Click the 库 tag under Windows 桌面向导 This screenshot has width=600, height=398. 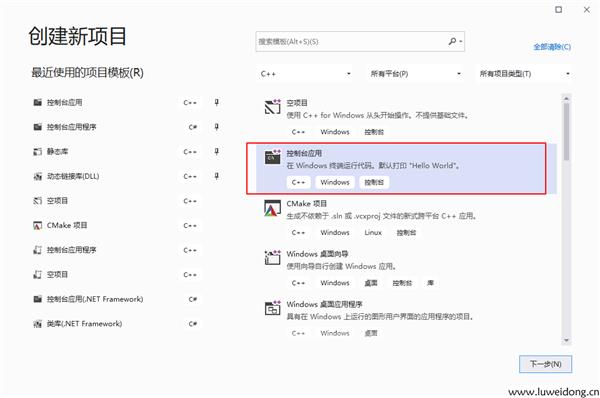coord(430,283)
